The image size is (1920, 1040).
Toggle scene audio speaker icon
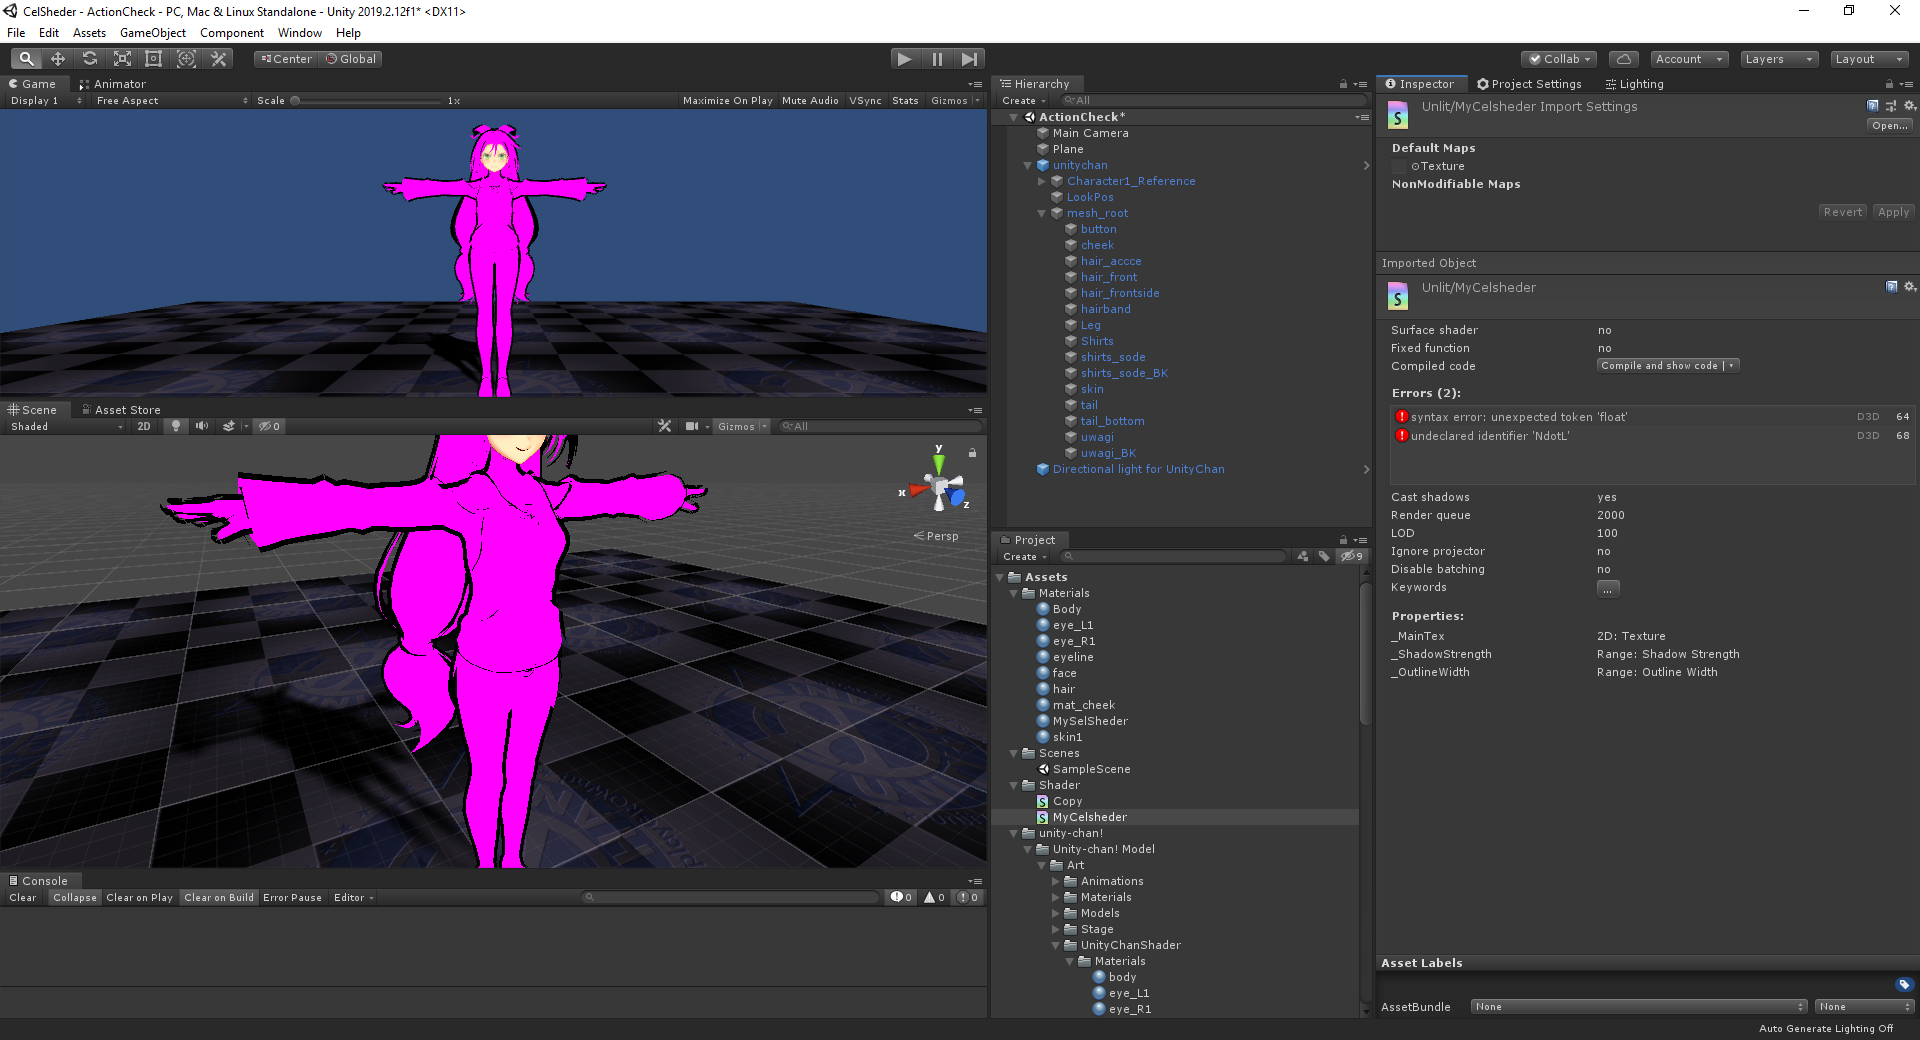[202, 426]
